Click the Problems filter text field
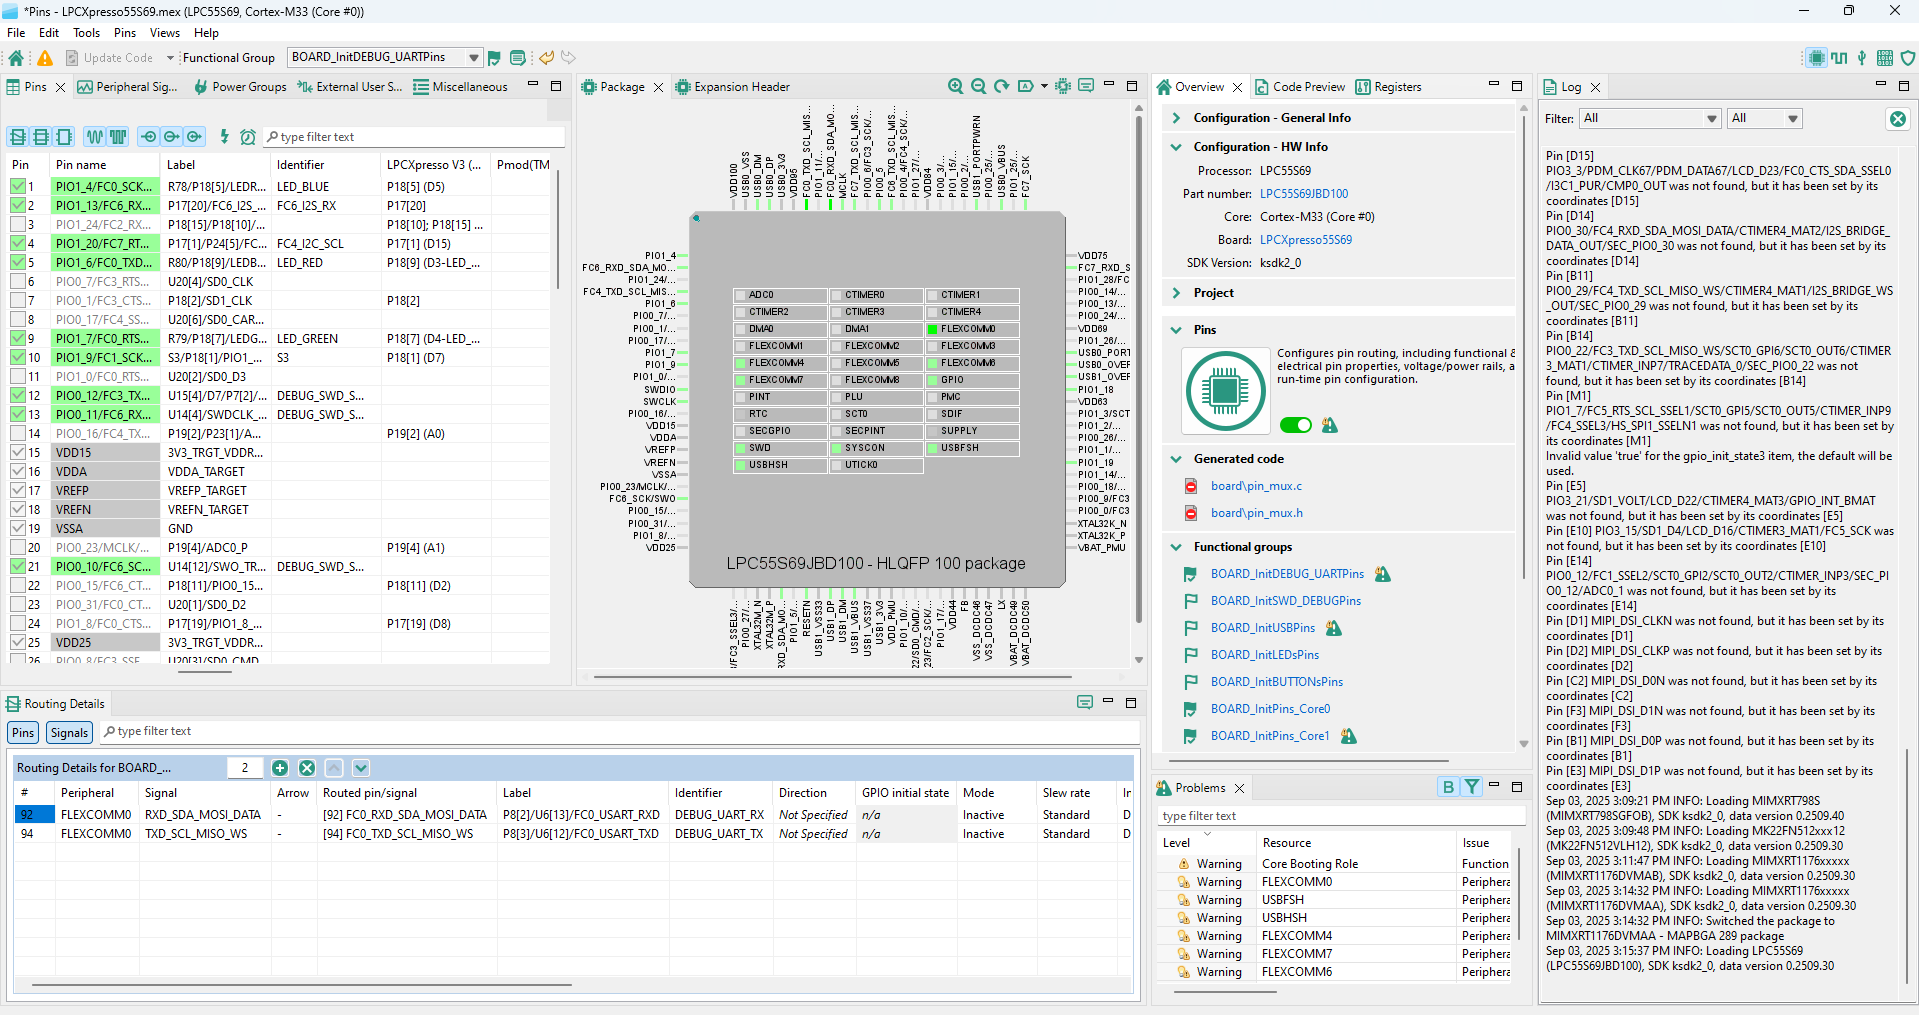The image size is (1919, 1015). [x=1340, y=816]
